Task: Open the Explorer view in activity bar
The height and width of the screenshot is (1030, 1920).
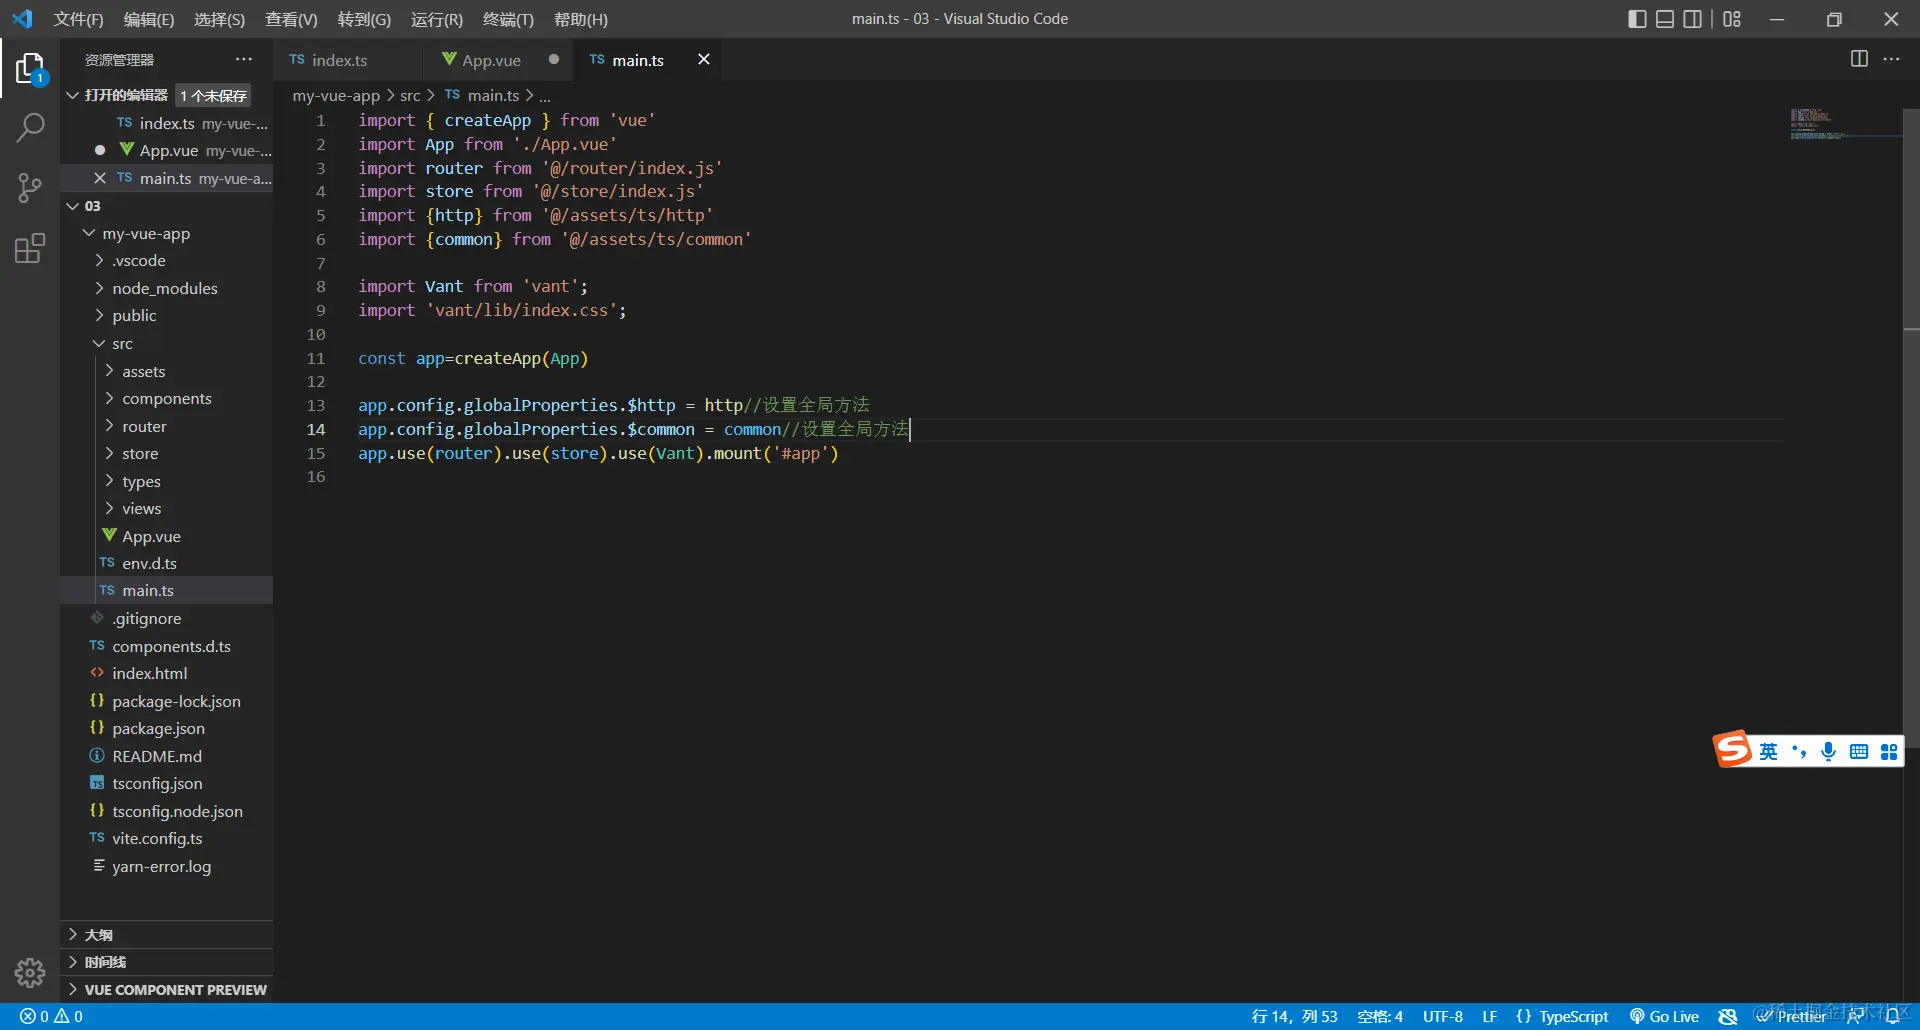Action: pyautogui.click(x=30, y=69)
